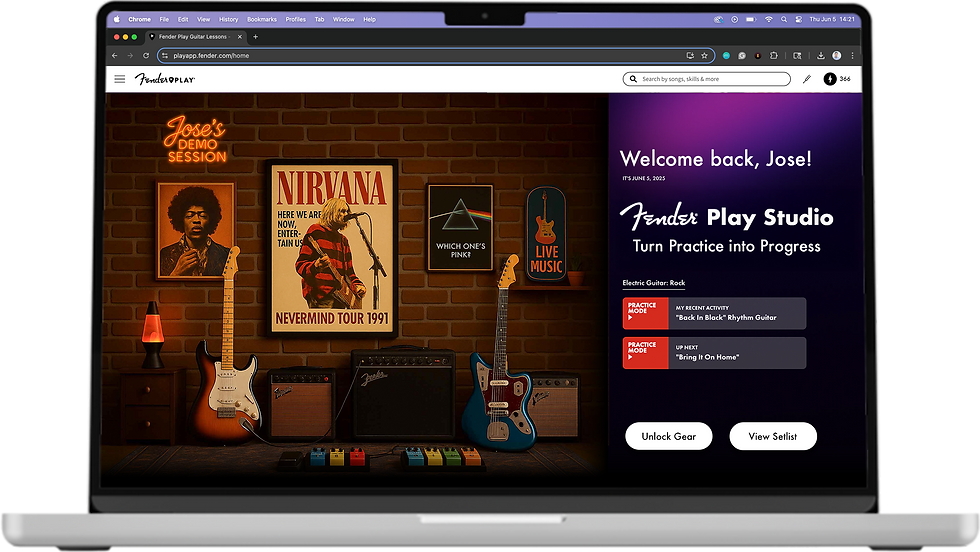Screen dimensions: 980x552
Task: Open the Fender Play hamburger menu
Action: pos(120,79)
